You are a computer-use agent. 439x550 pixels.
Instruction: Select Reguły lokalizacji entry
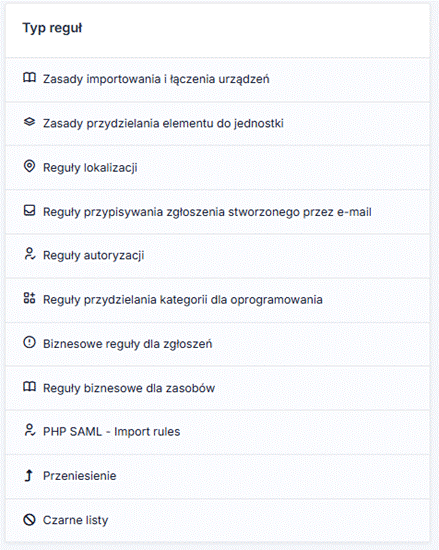(x=218, y=168)
